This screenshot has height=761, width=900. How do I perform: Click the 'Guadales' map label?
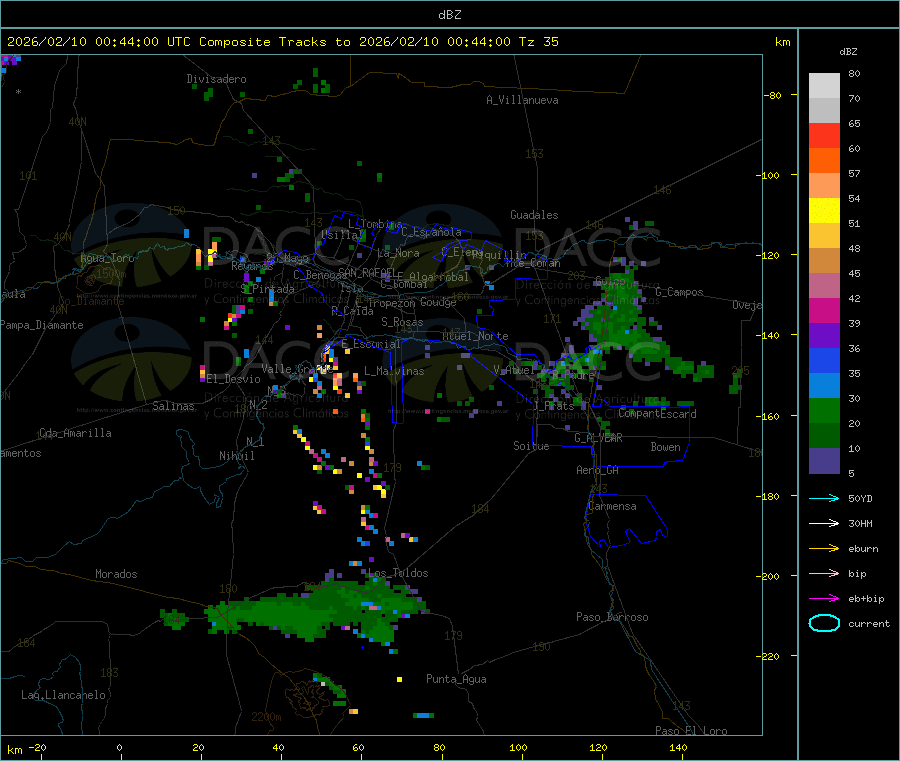[534, 215]
